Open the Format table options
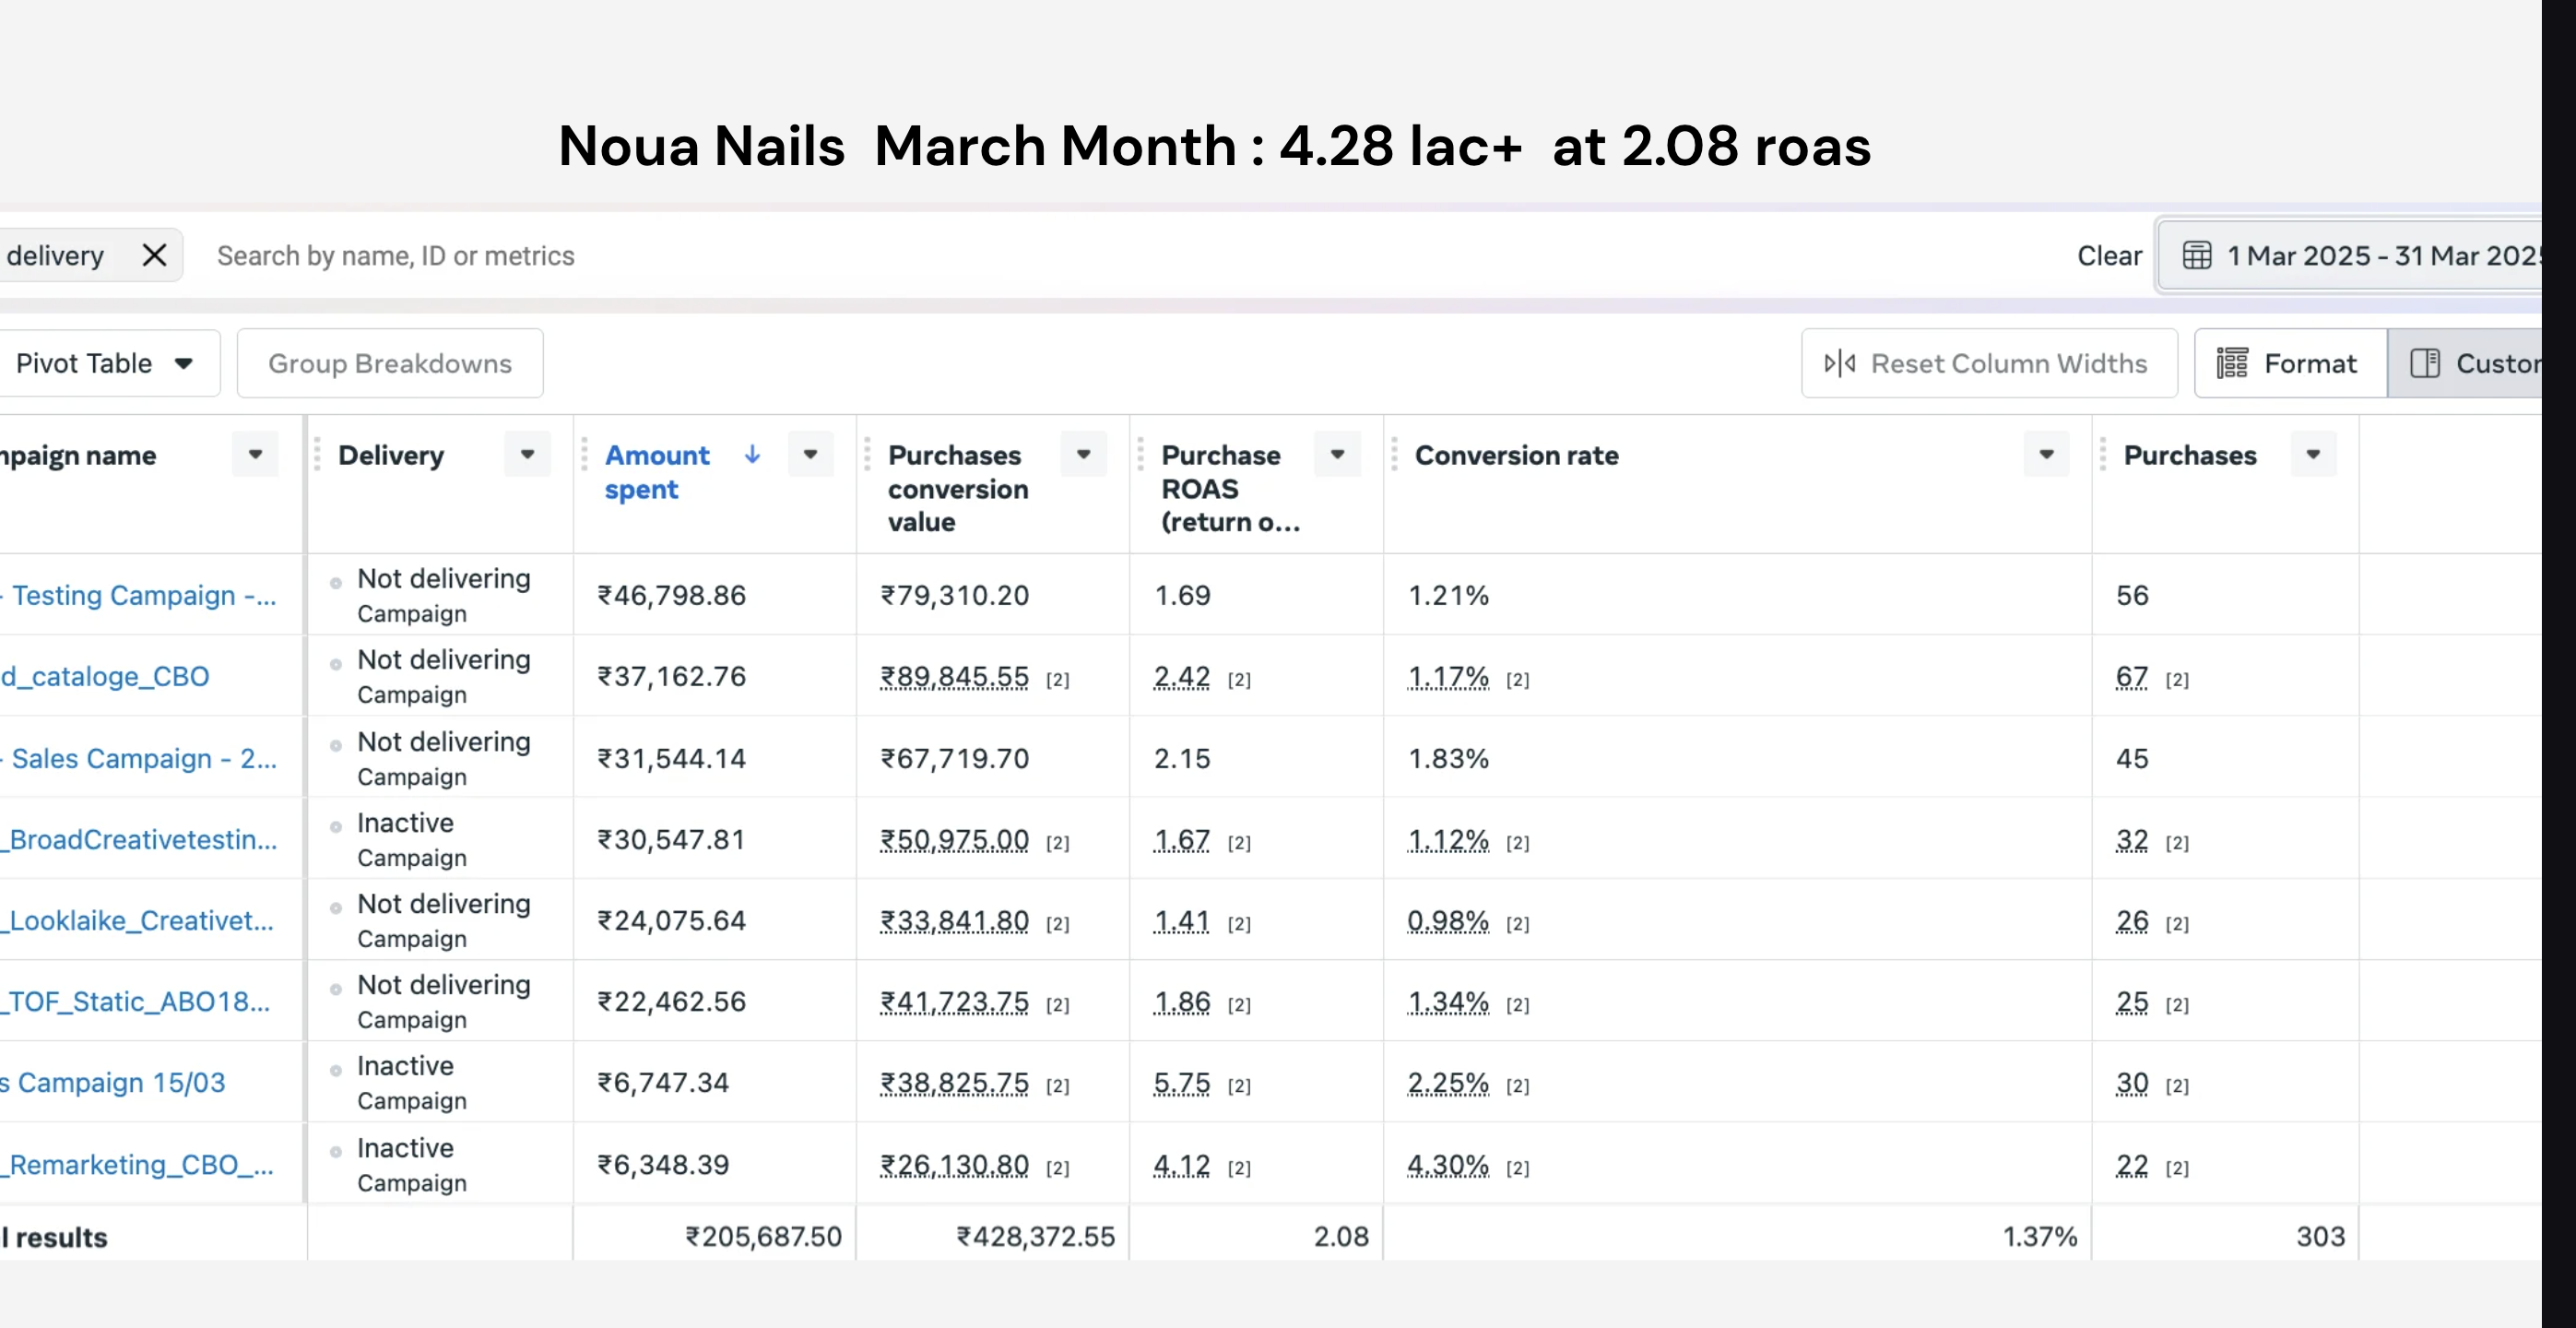This screenshot has height=1328, width=2576. point(2289,363)
